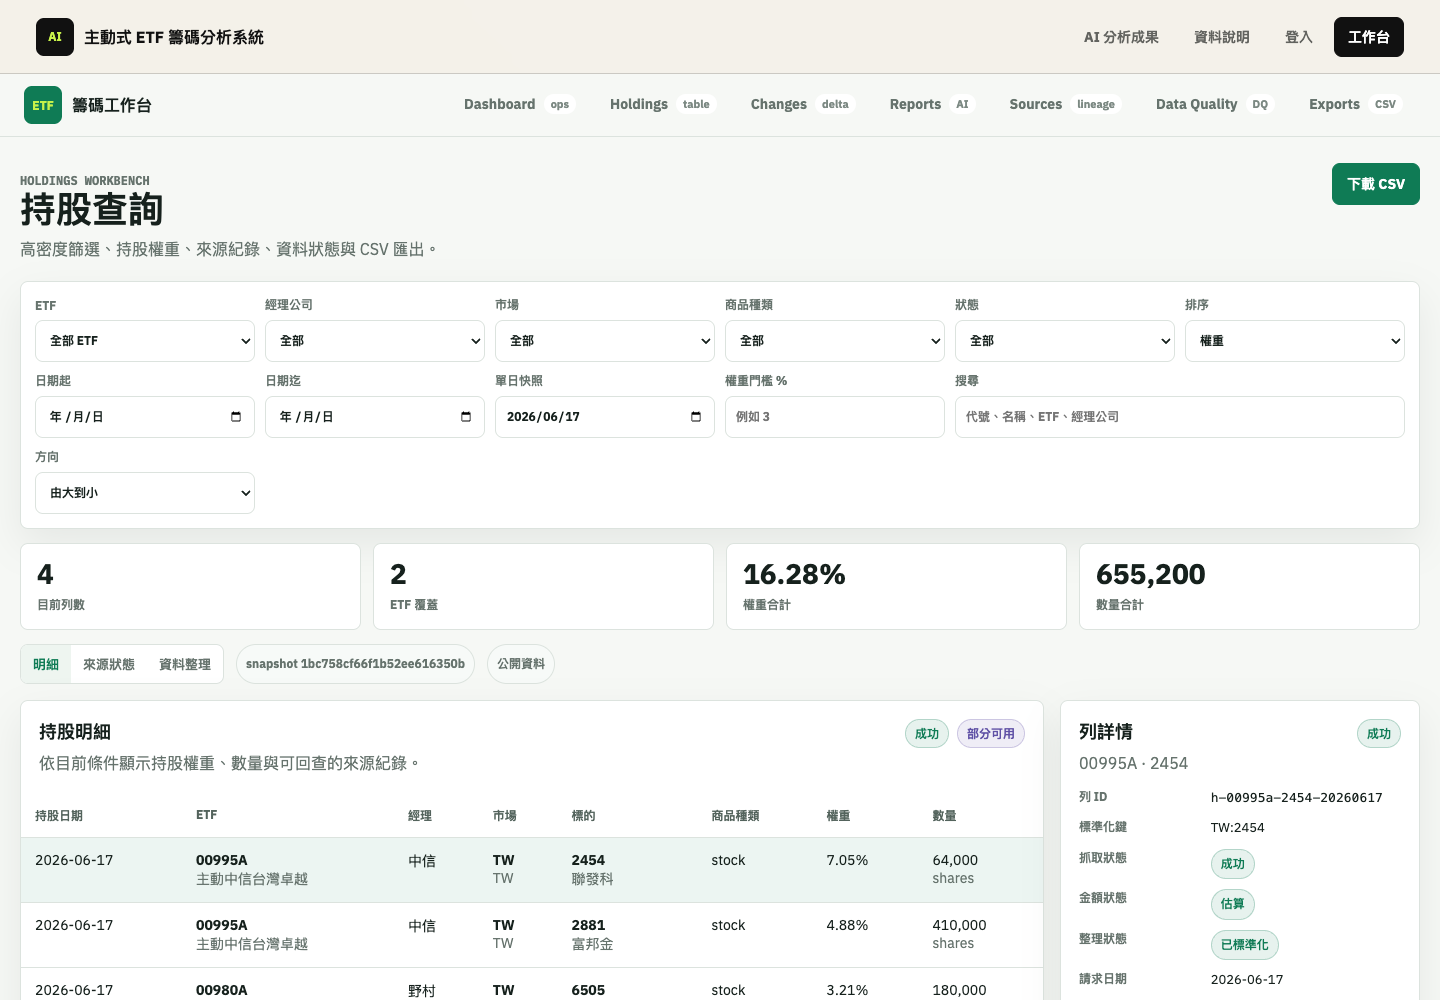Viewport: 1440px width, 1000px height.
Task: Switch to the 資料整理 sub-tab
Action: click(185, 664)
